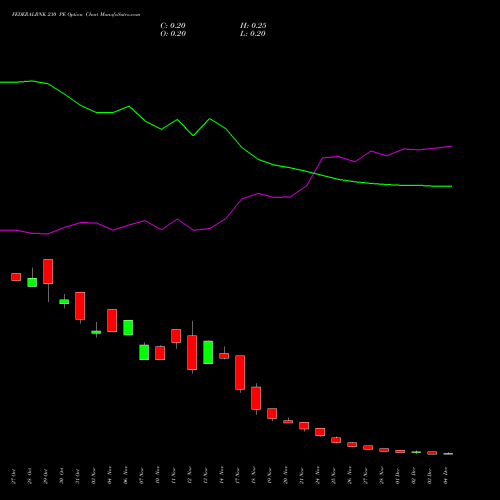
Task: Click the green candlestick for 06 Nov
Action: [x=128, y=328]
